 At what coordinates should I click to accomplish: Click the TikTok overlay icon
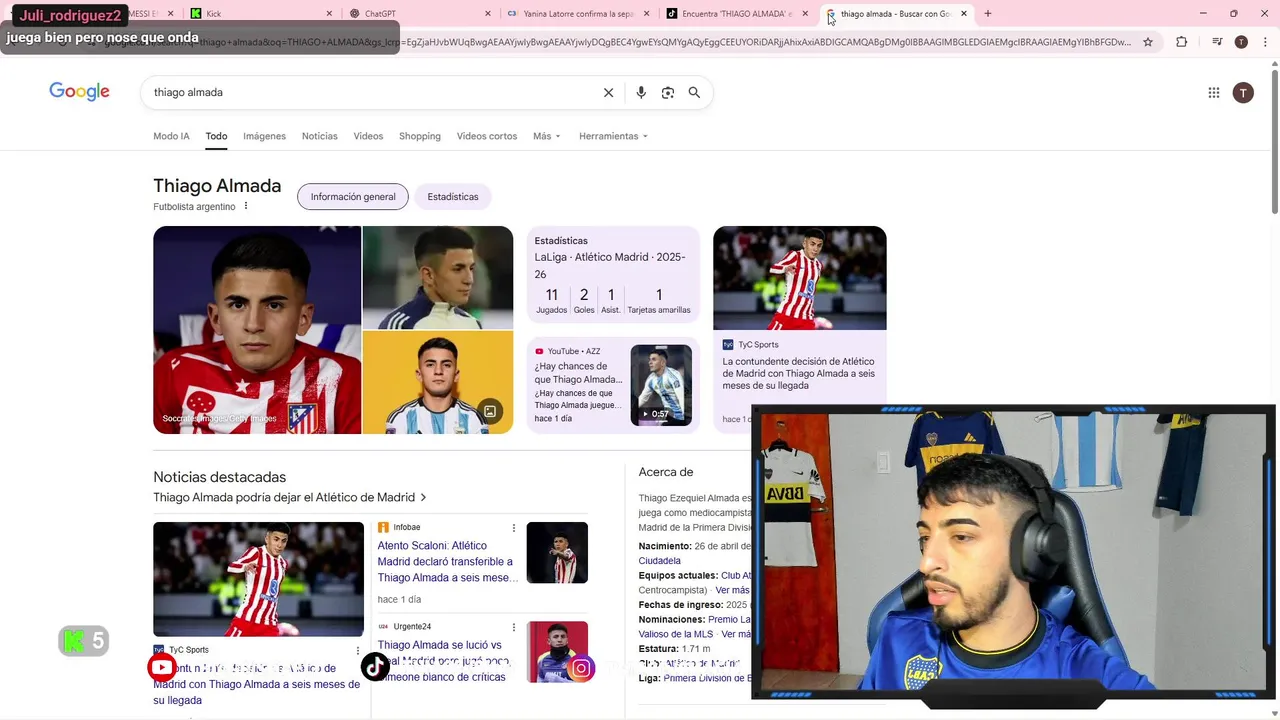pos(375,667)
